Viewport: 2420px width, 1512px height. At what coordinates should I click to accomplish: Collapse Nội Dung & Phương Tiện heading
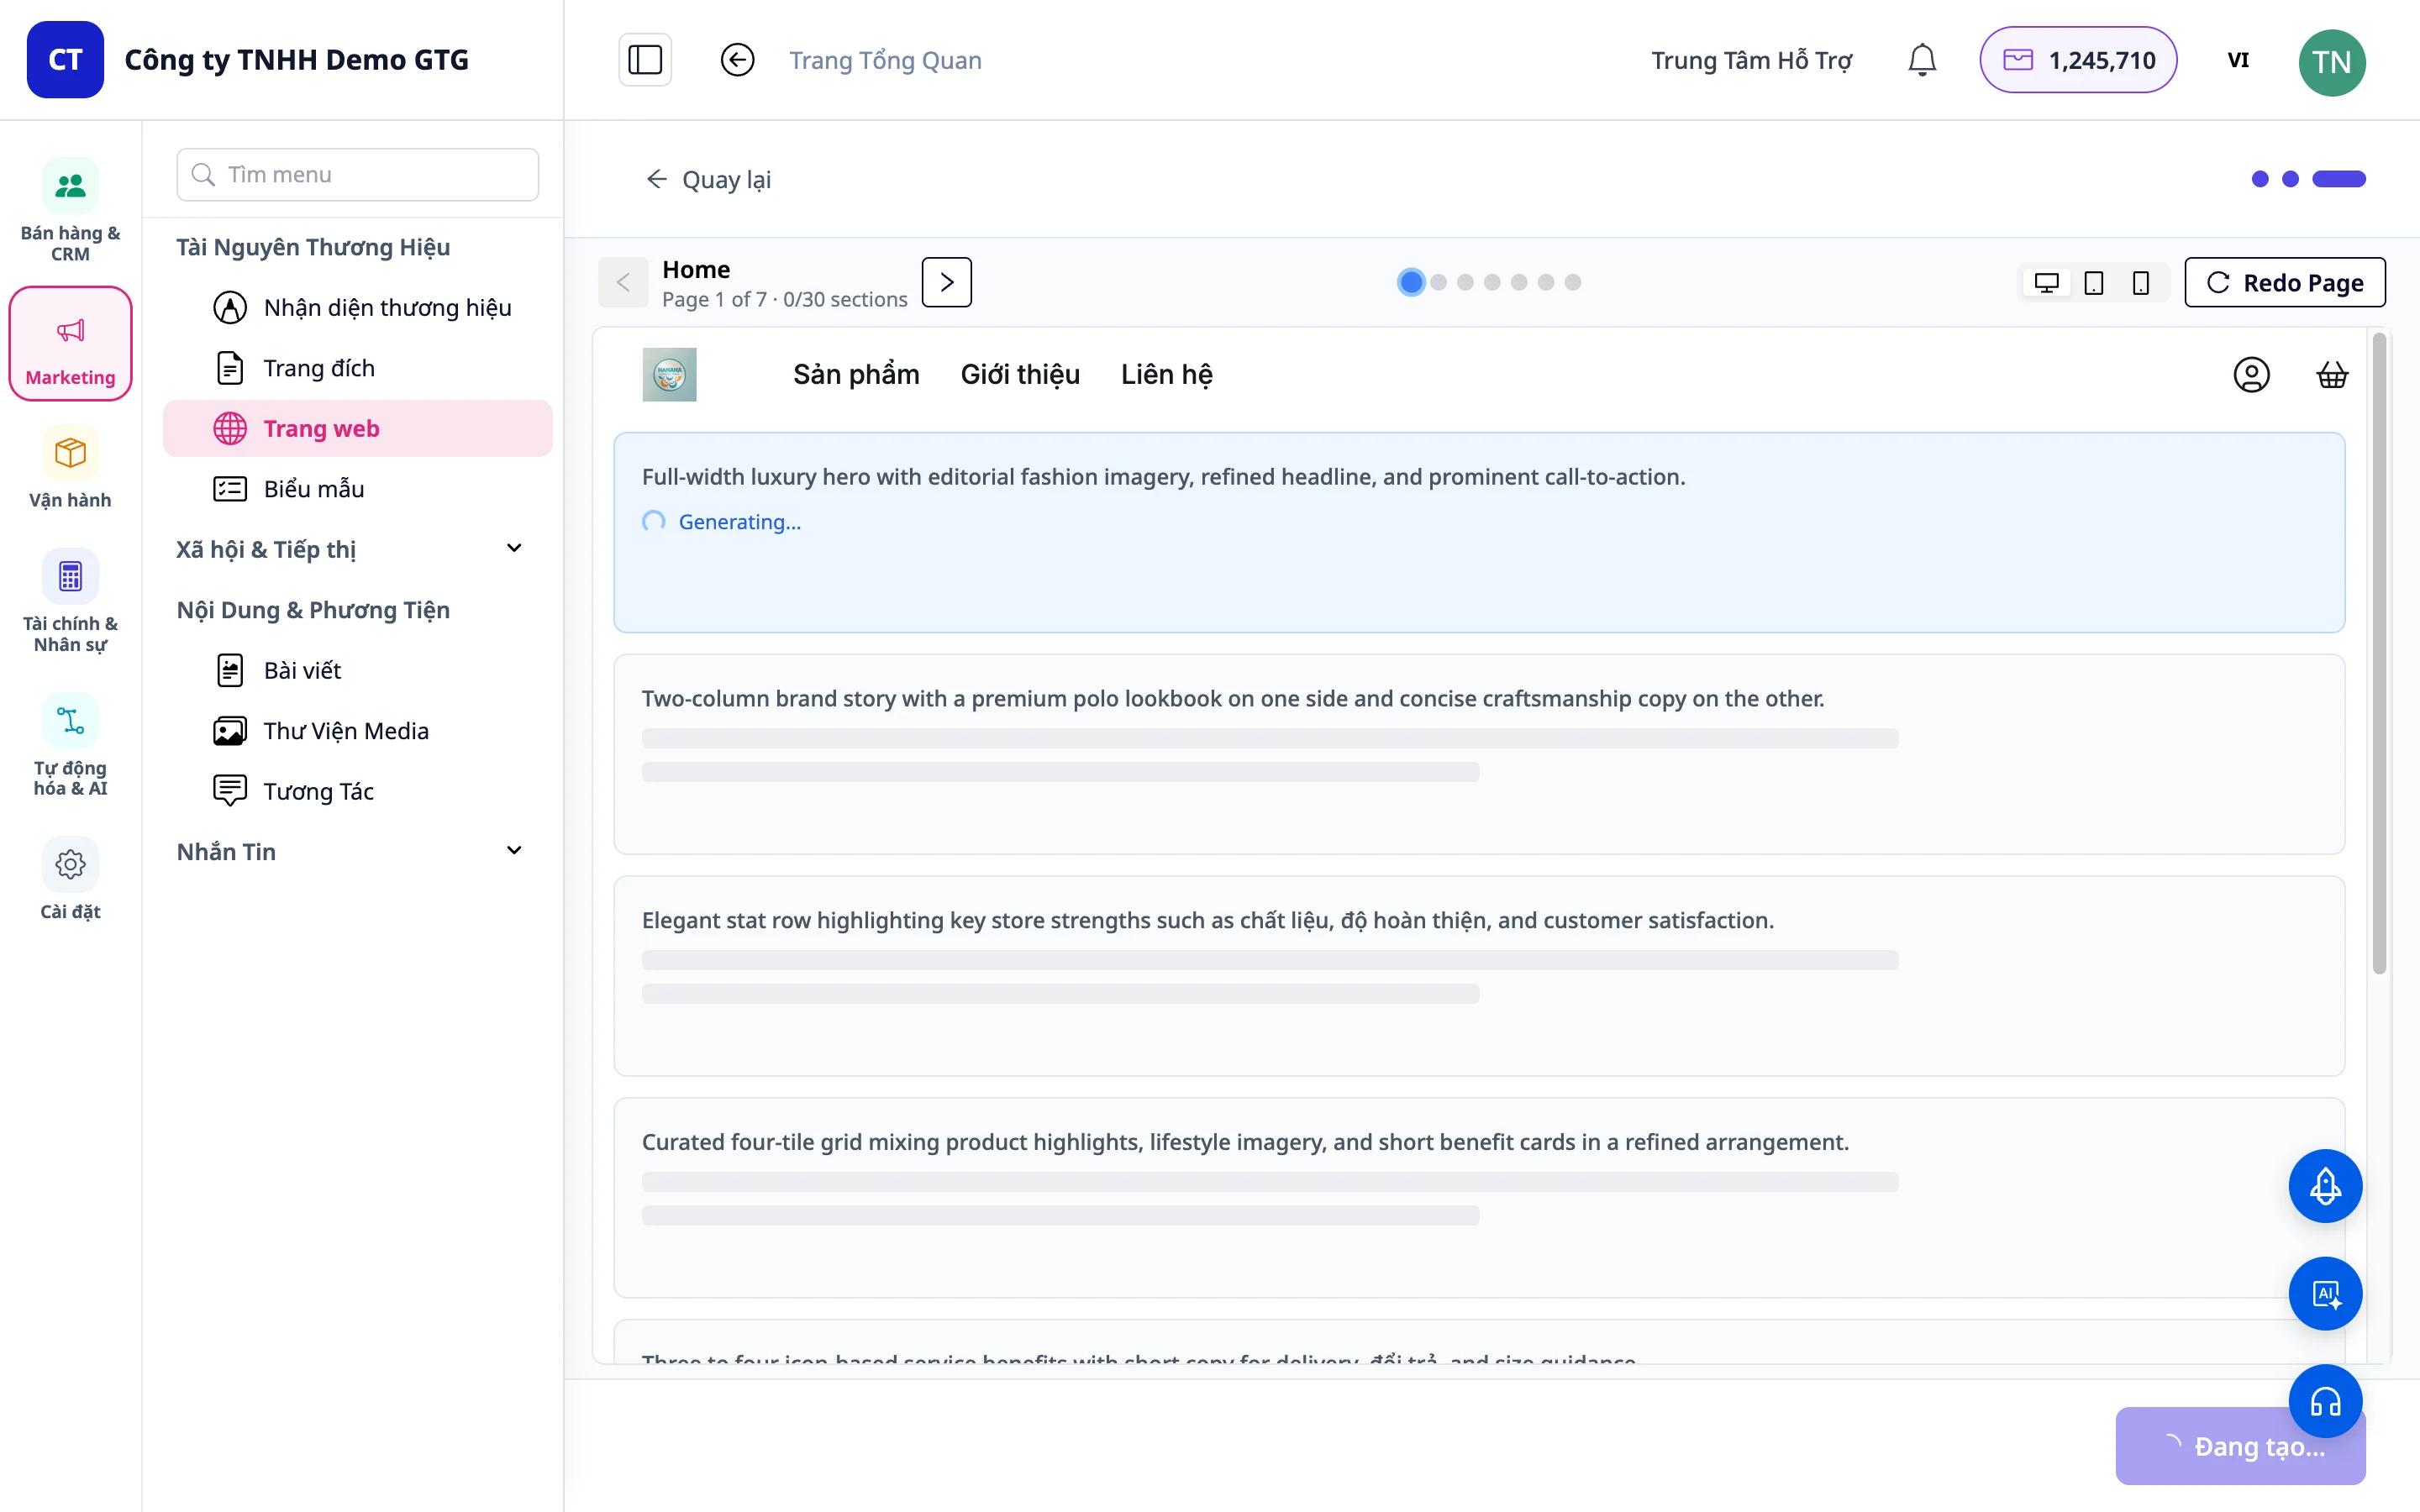pyautogui.click(x=313, y=610)
